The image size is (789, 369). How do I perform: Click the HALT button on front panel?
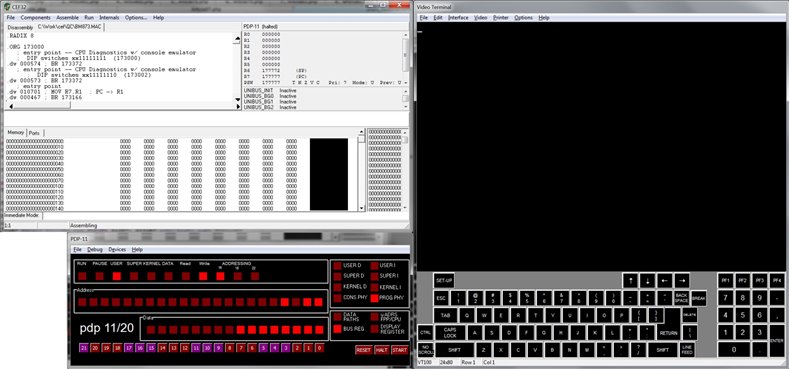[381, 350]
